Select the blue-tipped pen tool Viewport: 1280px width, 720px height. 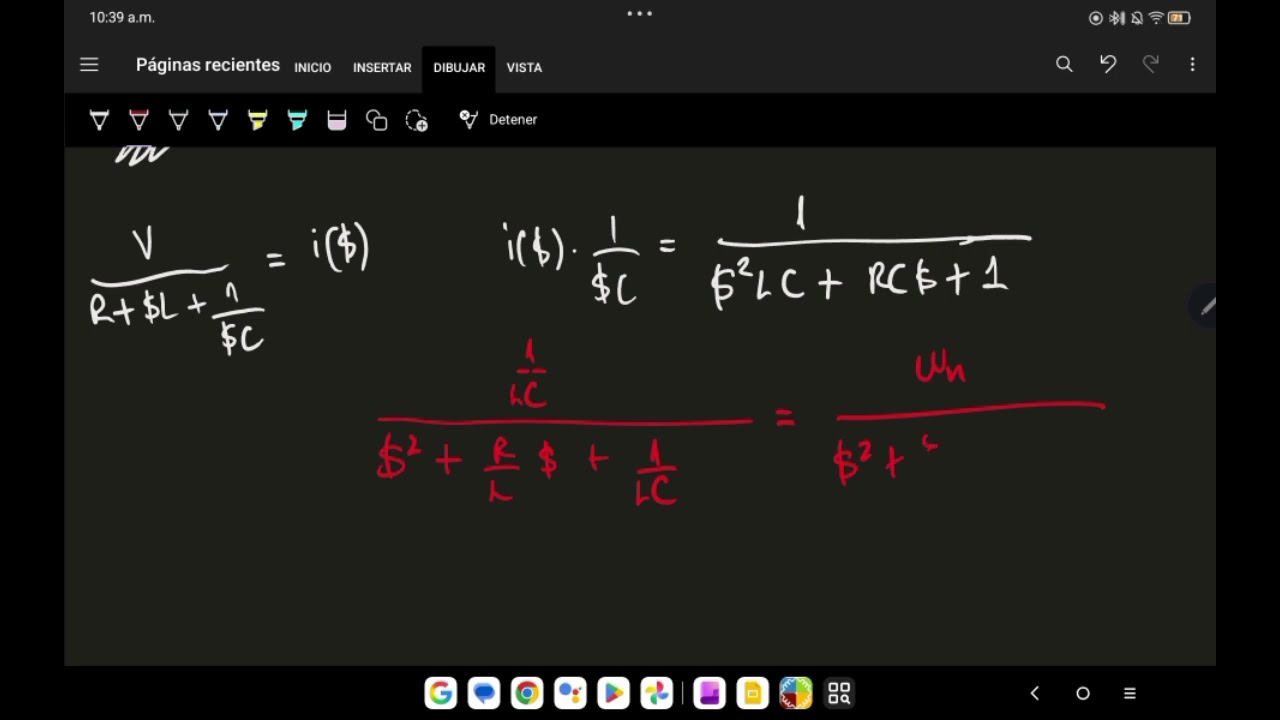218,120
